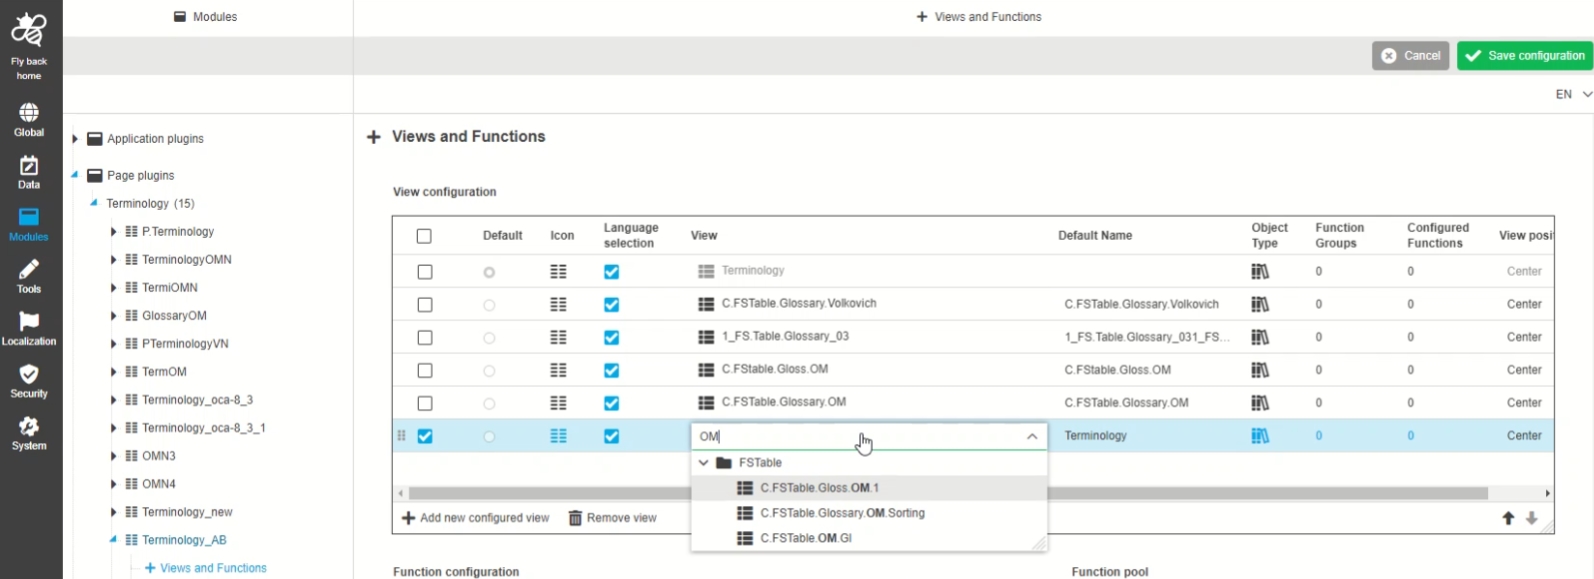1594x579 pixels.
Task: Open the Data section in sidebar
Action: 29,172
